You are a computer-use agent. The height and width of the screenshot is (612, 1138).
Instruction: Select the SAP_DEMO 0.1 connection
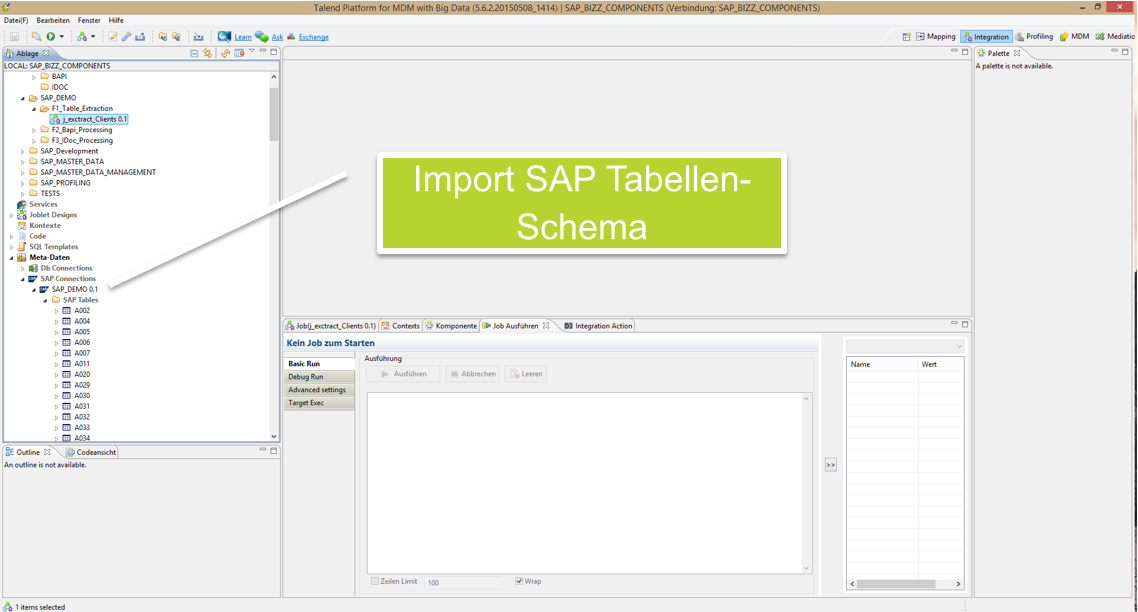74,290
